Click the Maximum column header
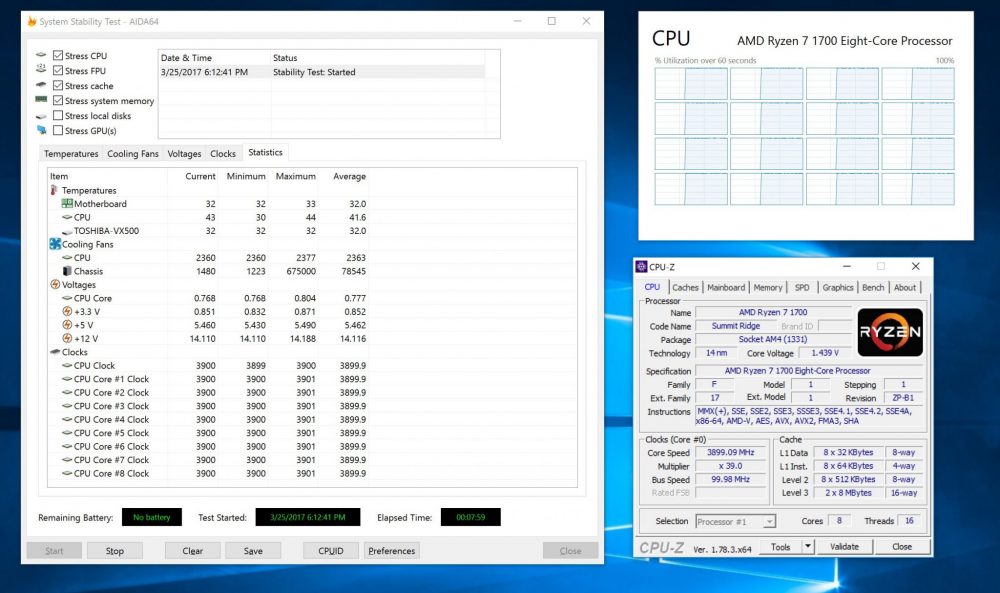The width and height of the screenshot is (1000, 593). (x=295, y=176)
